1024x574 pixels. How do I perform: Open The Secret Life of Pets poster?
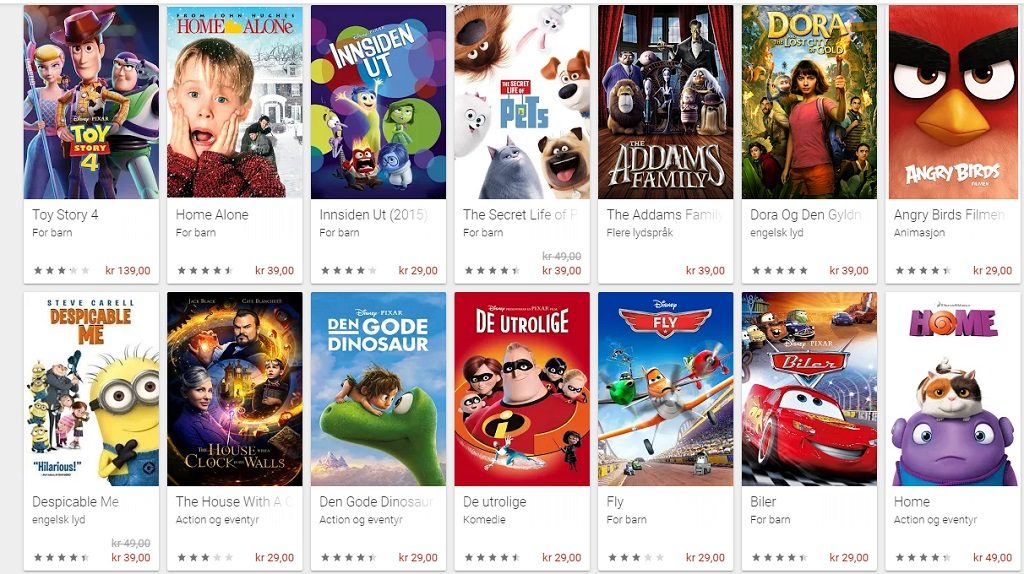click(522, 102)
